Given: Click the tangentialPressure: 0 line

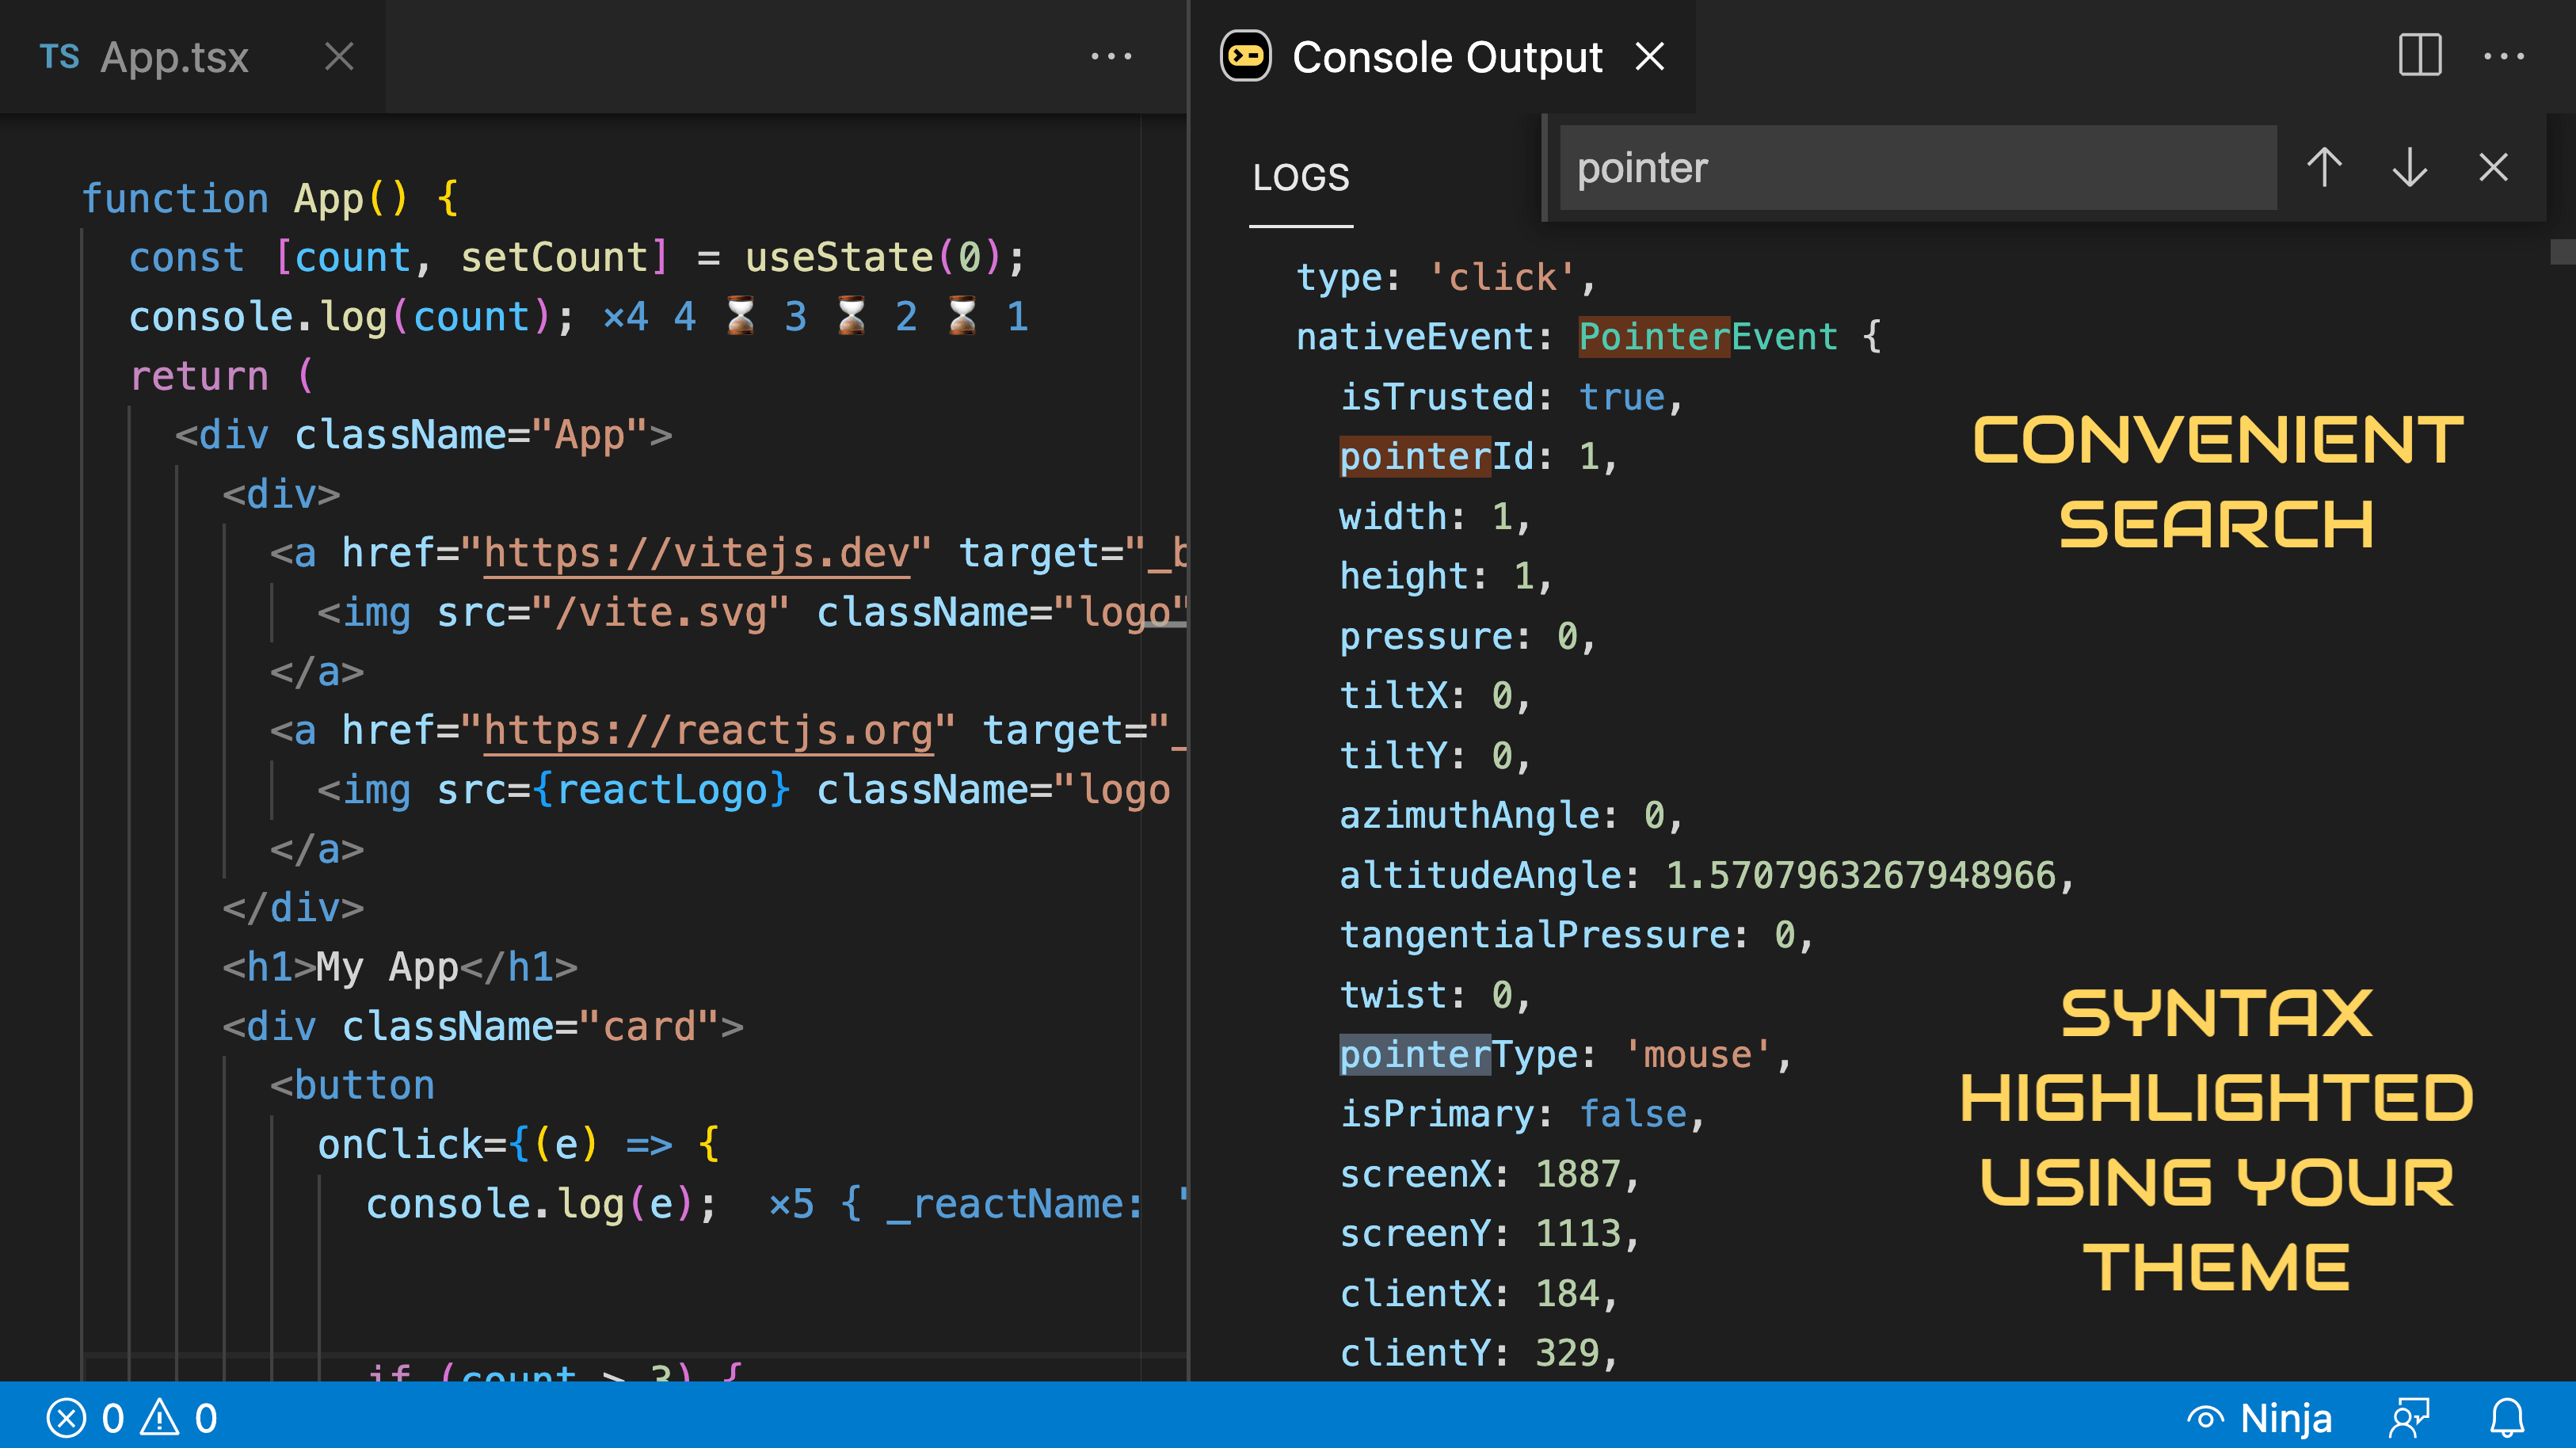Looking at the screenshot, I should click(x=1576, y=935).
